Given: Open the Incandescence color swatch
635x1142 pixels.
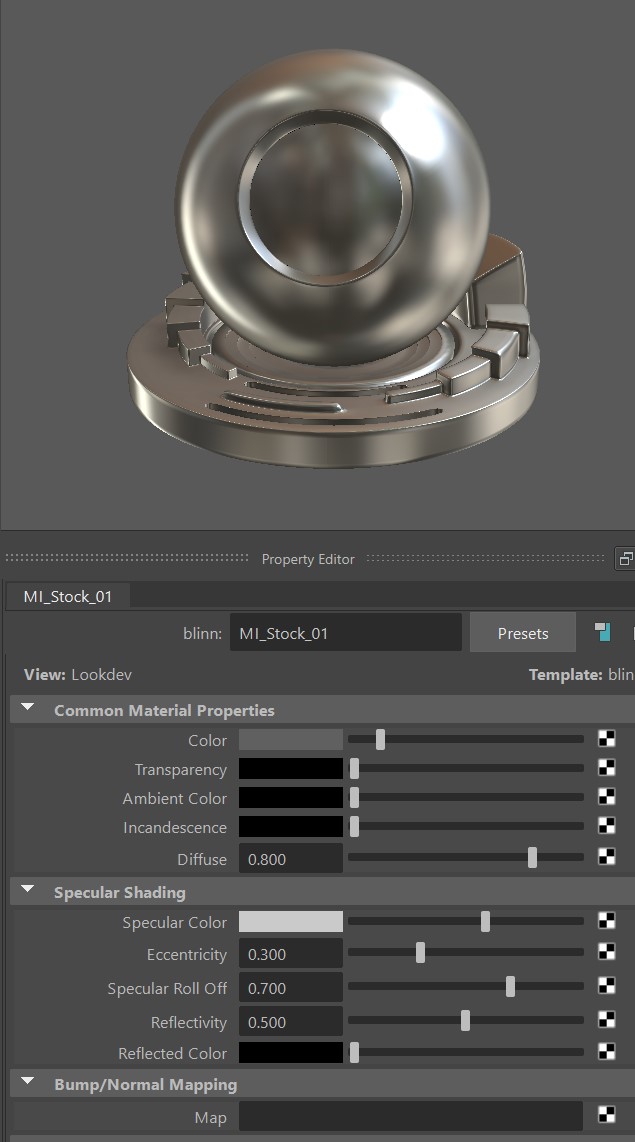Looking at the screenshot, I should (291, 827).
